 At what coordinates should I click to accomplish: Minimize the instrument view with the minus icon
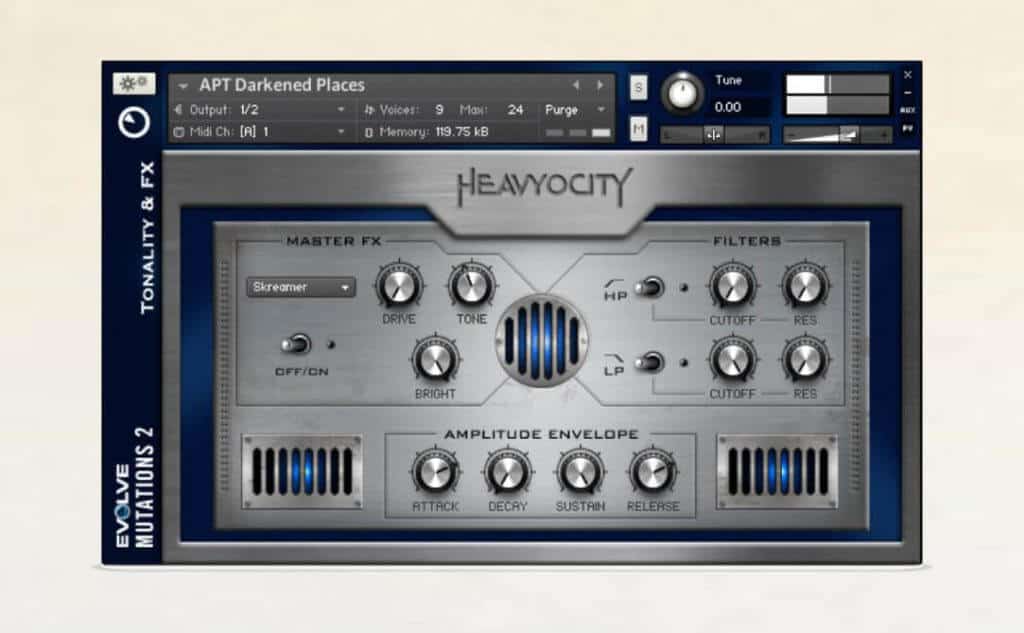(908, 93)
